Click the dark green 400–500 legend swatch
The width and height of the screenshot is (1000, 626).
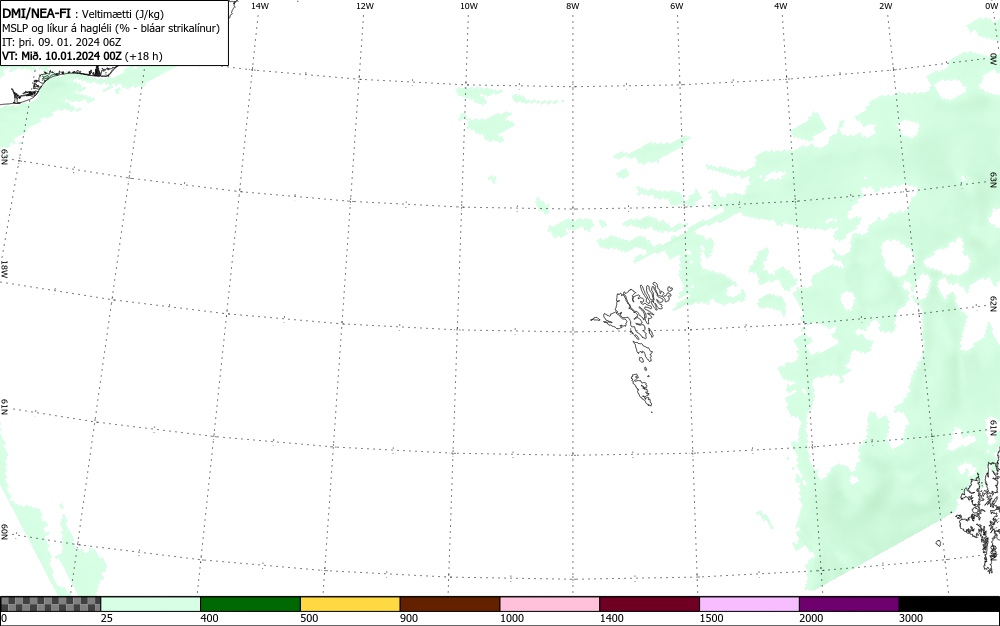click(250, 604)
